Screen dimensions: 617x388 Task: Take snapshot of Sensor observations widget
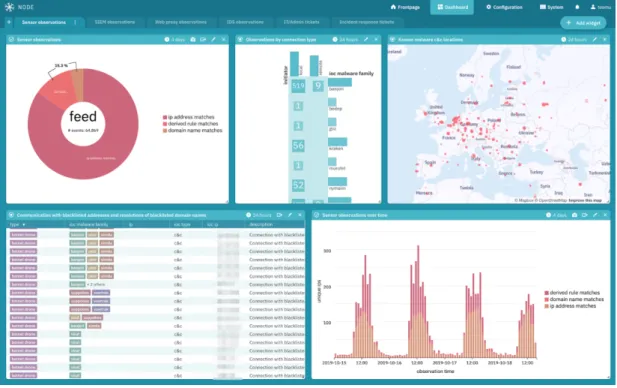pos(193,39)
